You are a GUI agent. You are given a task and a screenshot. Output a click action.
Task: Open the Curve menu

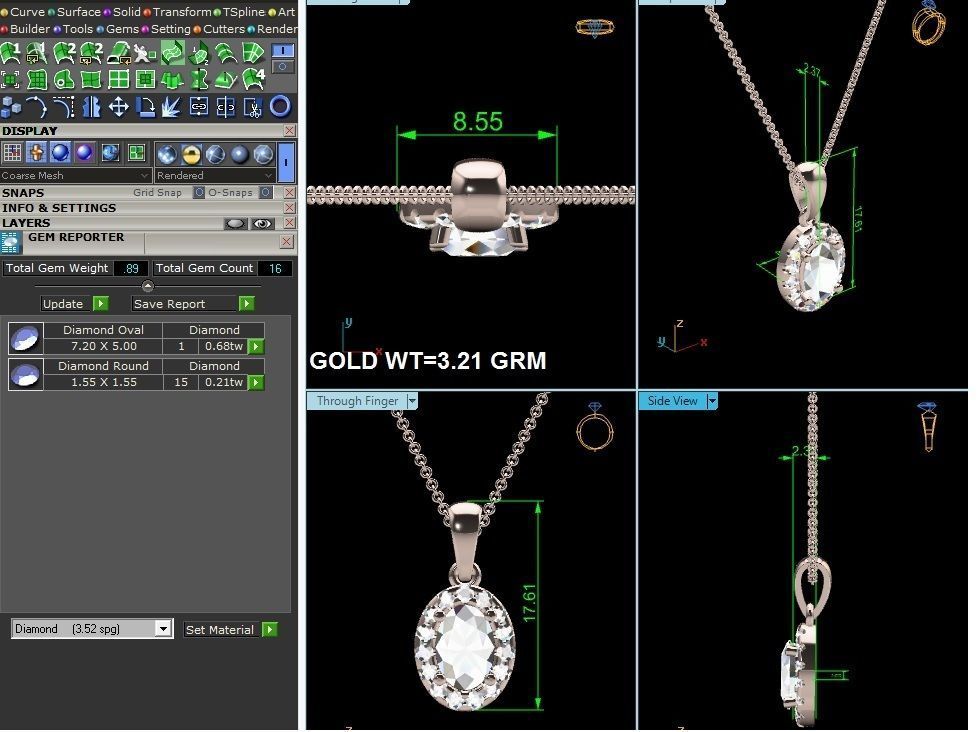(27, 12)
